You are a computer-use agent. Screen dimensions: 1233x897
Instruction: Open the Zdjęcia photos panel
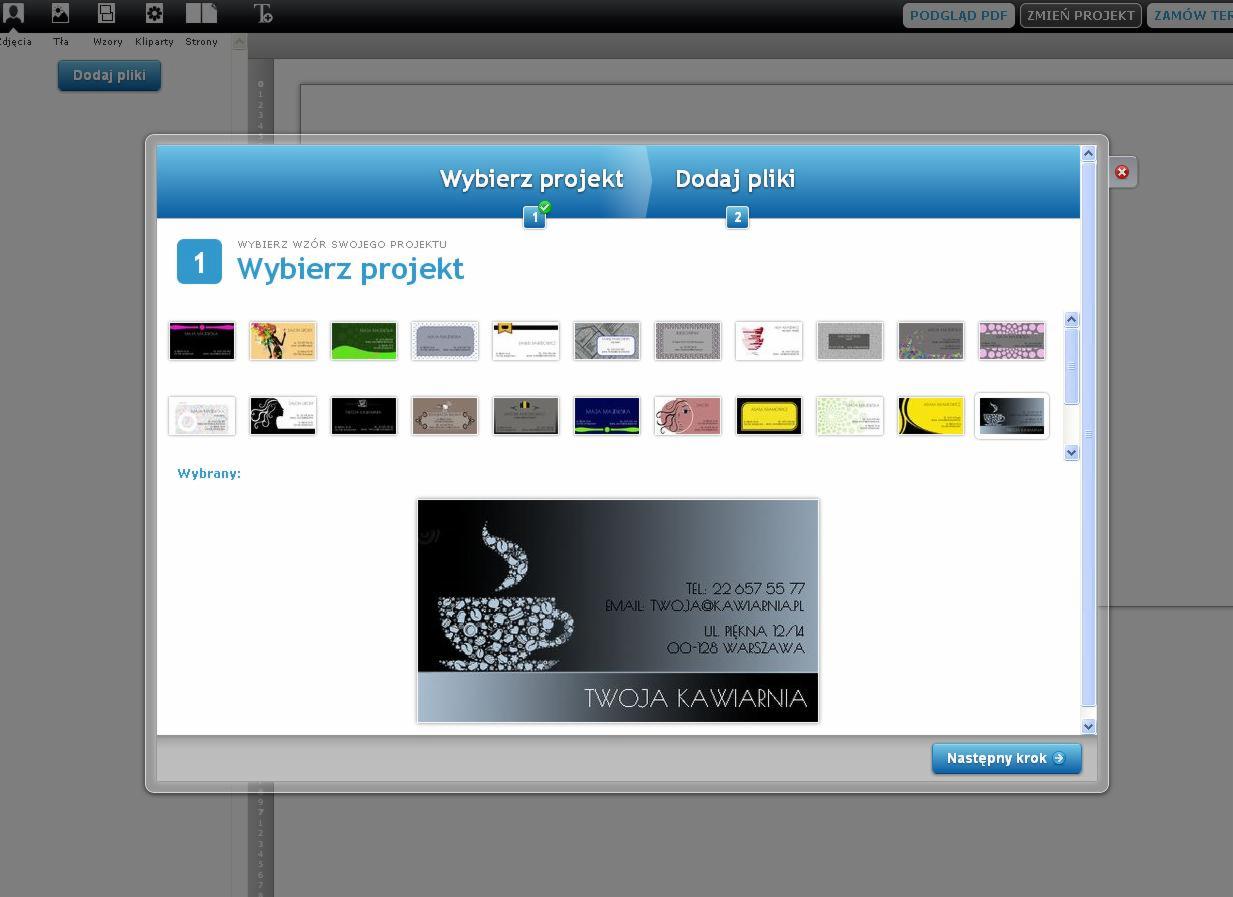tap(14, 15)
